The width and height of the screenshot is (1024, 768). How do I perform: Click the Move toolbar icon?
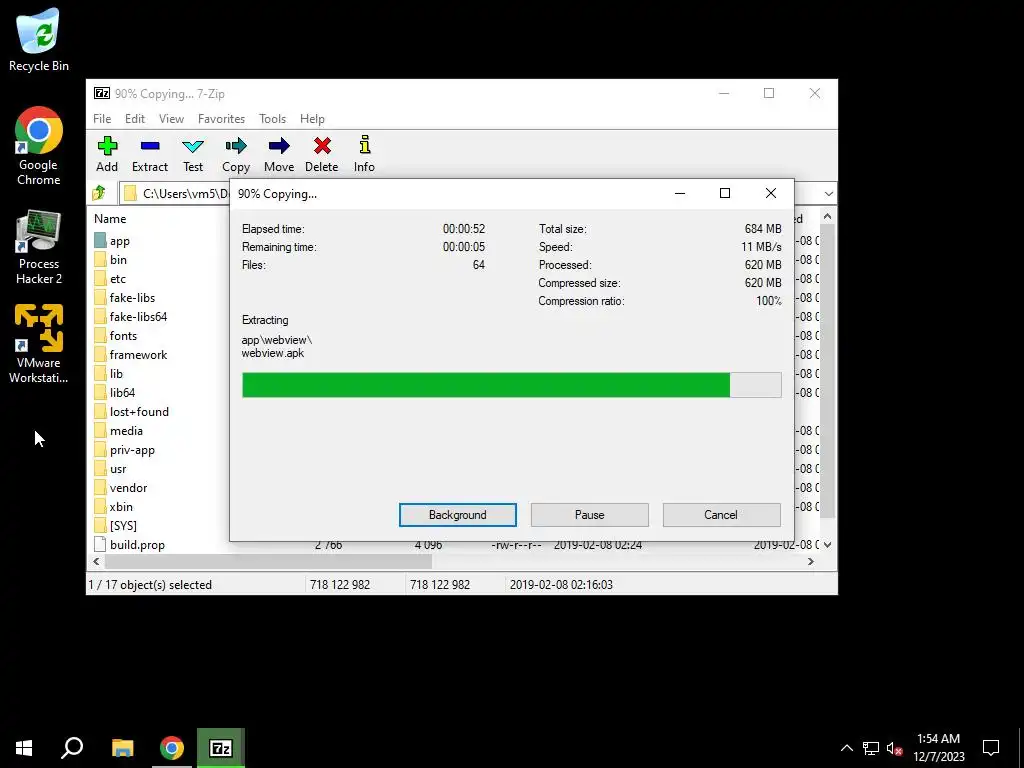(279, 154)
